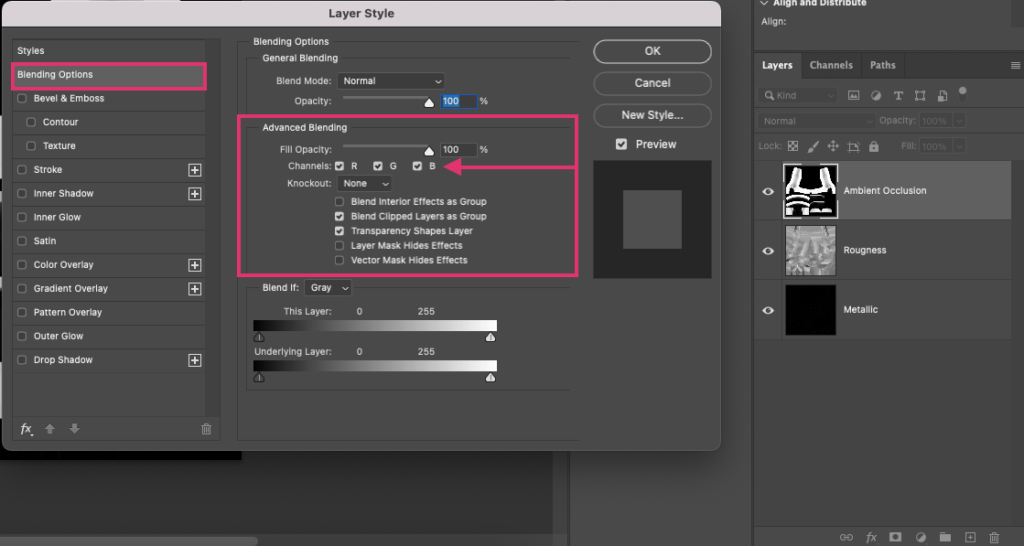Collapse the Align and Distribute section
This screenshot has width=1024, height=546.
click(x=764, y=3)
